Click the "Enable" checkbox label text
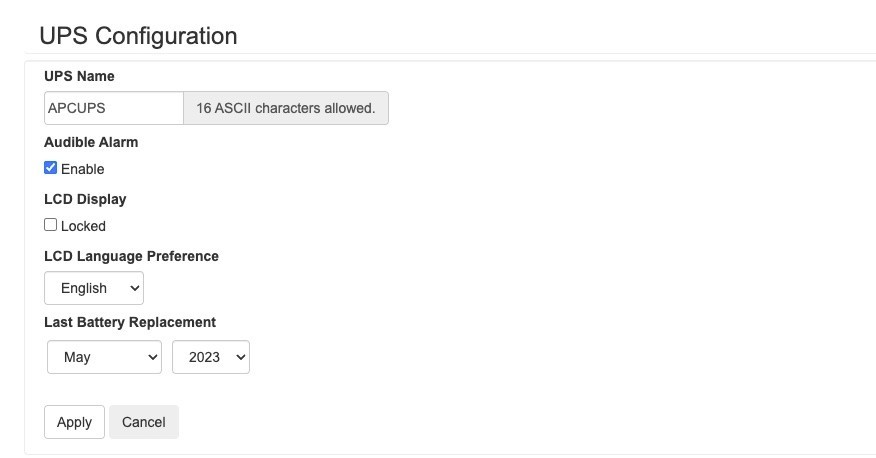876x458 pixels. (x=82, y=169)
